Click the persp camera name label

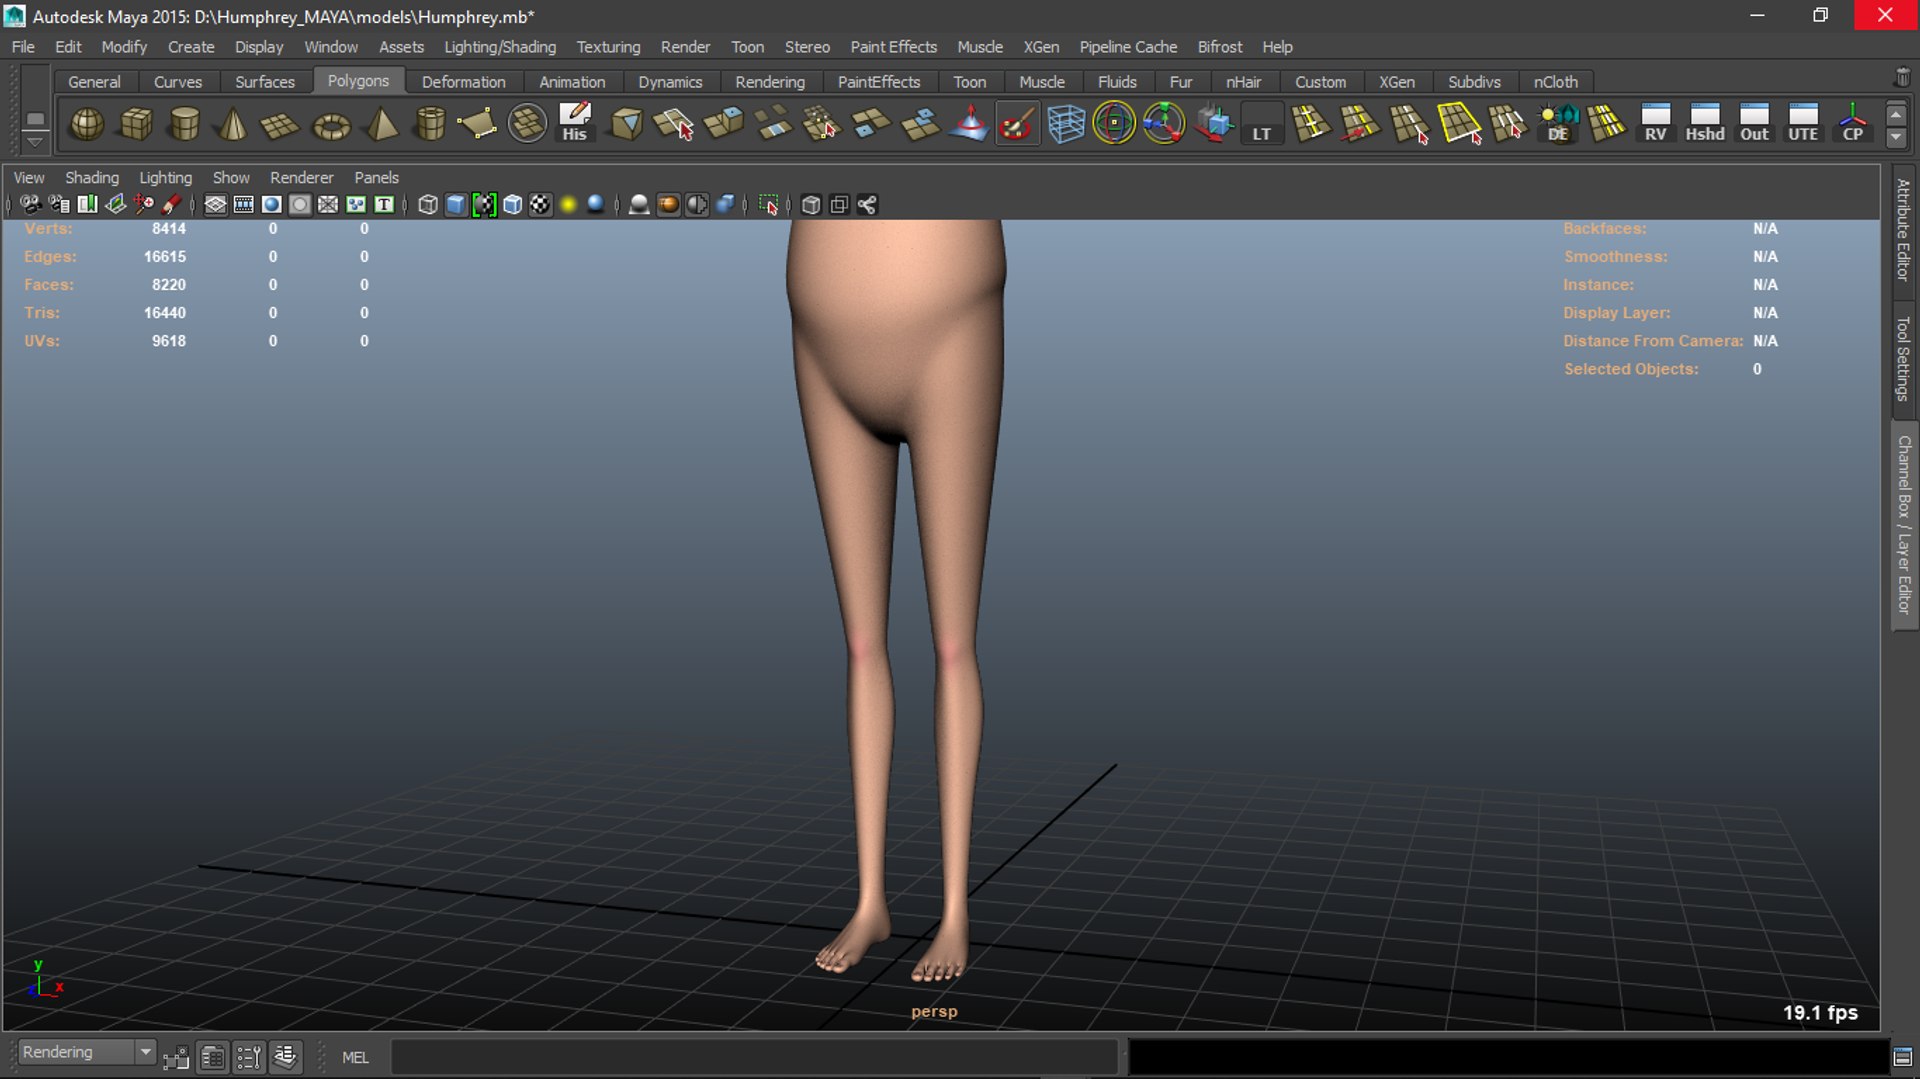tap(934, 1012)
